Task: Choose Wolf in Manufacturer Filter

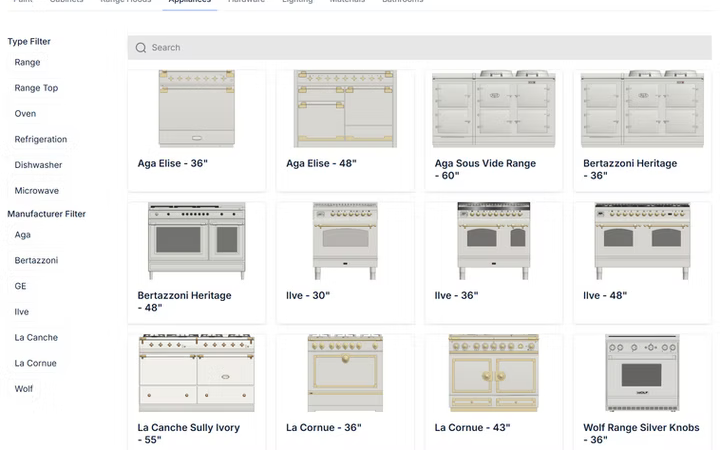Action: [x=23, y=389]
